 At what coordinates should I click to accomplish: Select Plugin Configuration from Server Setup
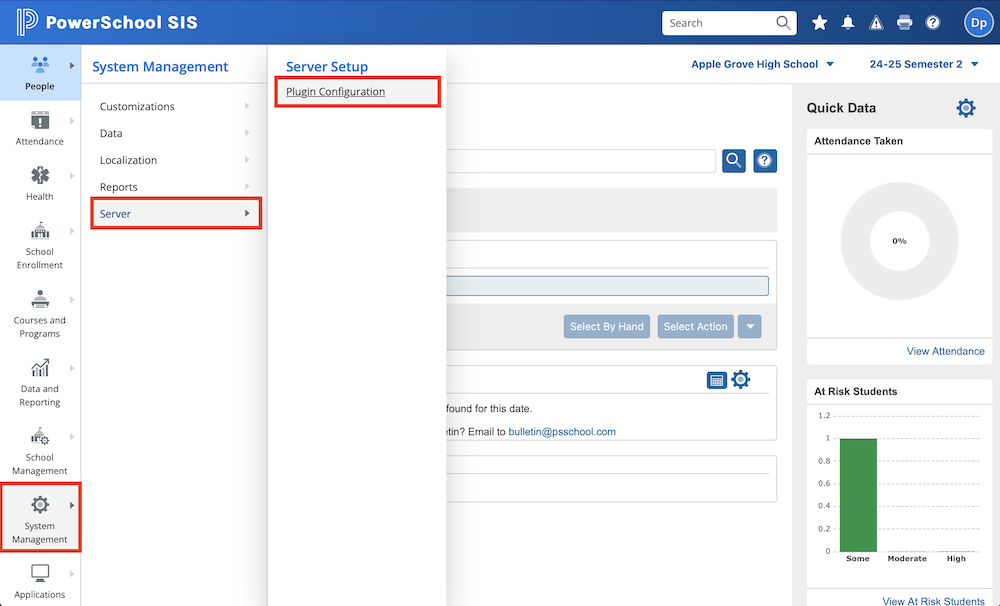(335, 92)
